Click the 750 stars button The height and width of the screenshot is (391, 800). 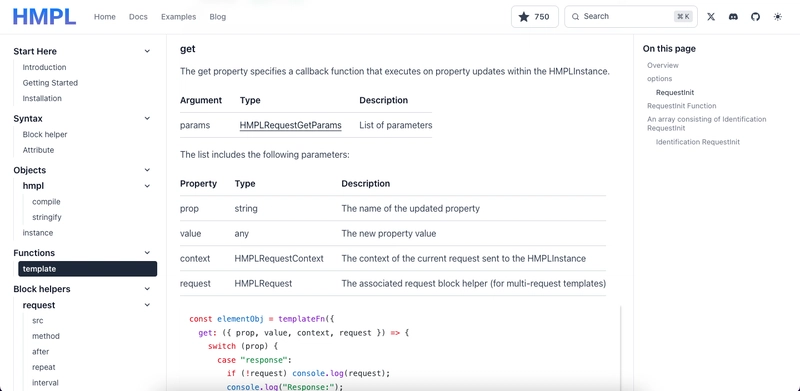[x=535, y=16]
